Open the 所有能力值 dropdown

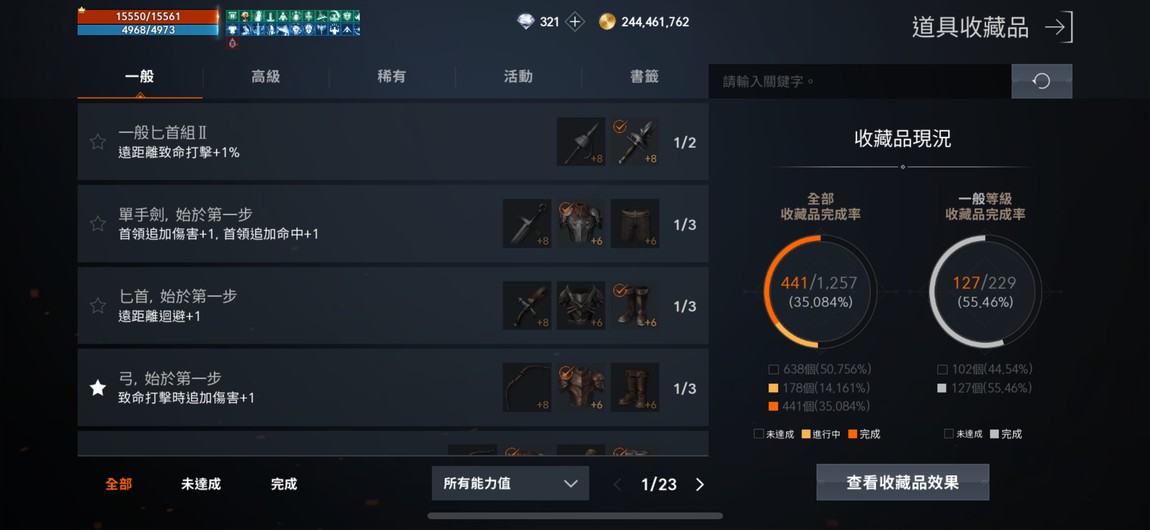pyautogui.click(x=510, y=484)
